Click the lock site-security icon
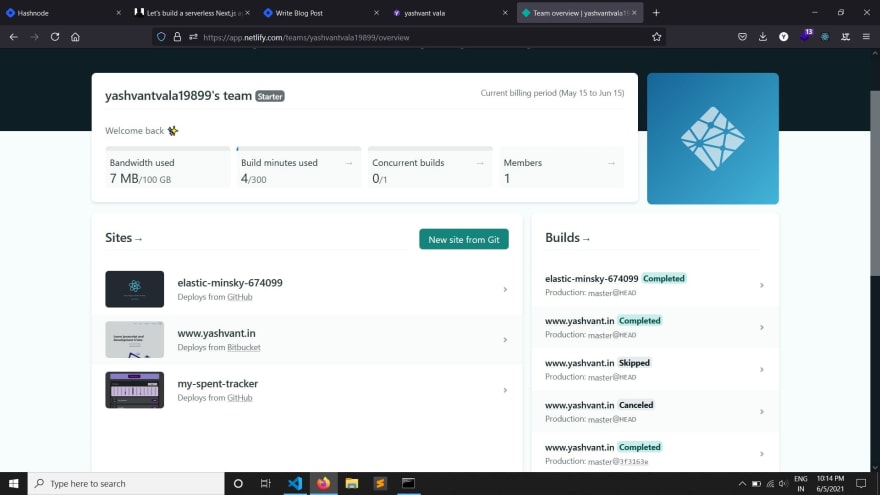The width and height of the screenshot is (880, 495). click(x=177, y=37)
